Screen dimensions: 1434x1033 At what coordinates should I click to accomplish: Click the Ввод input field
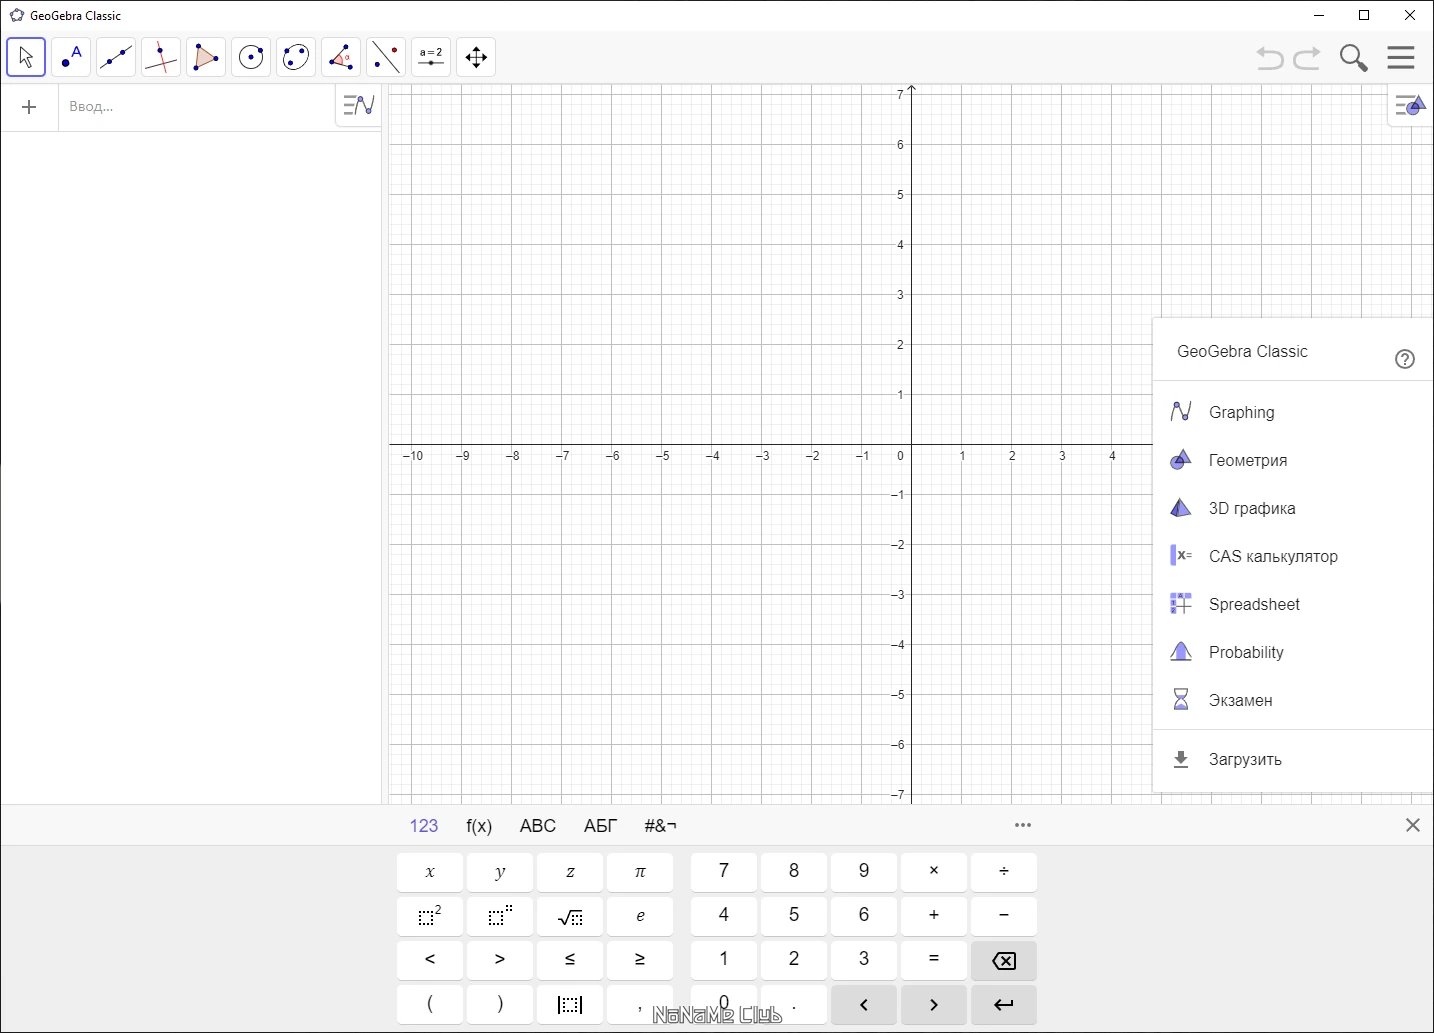click(196, 107)
